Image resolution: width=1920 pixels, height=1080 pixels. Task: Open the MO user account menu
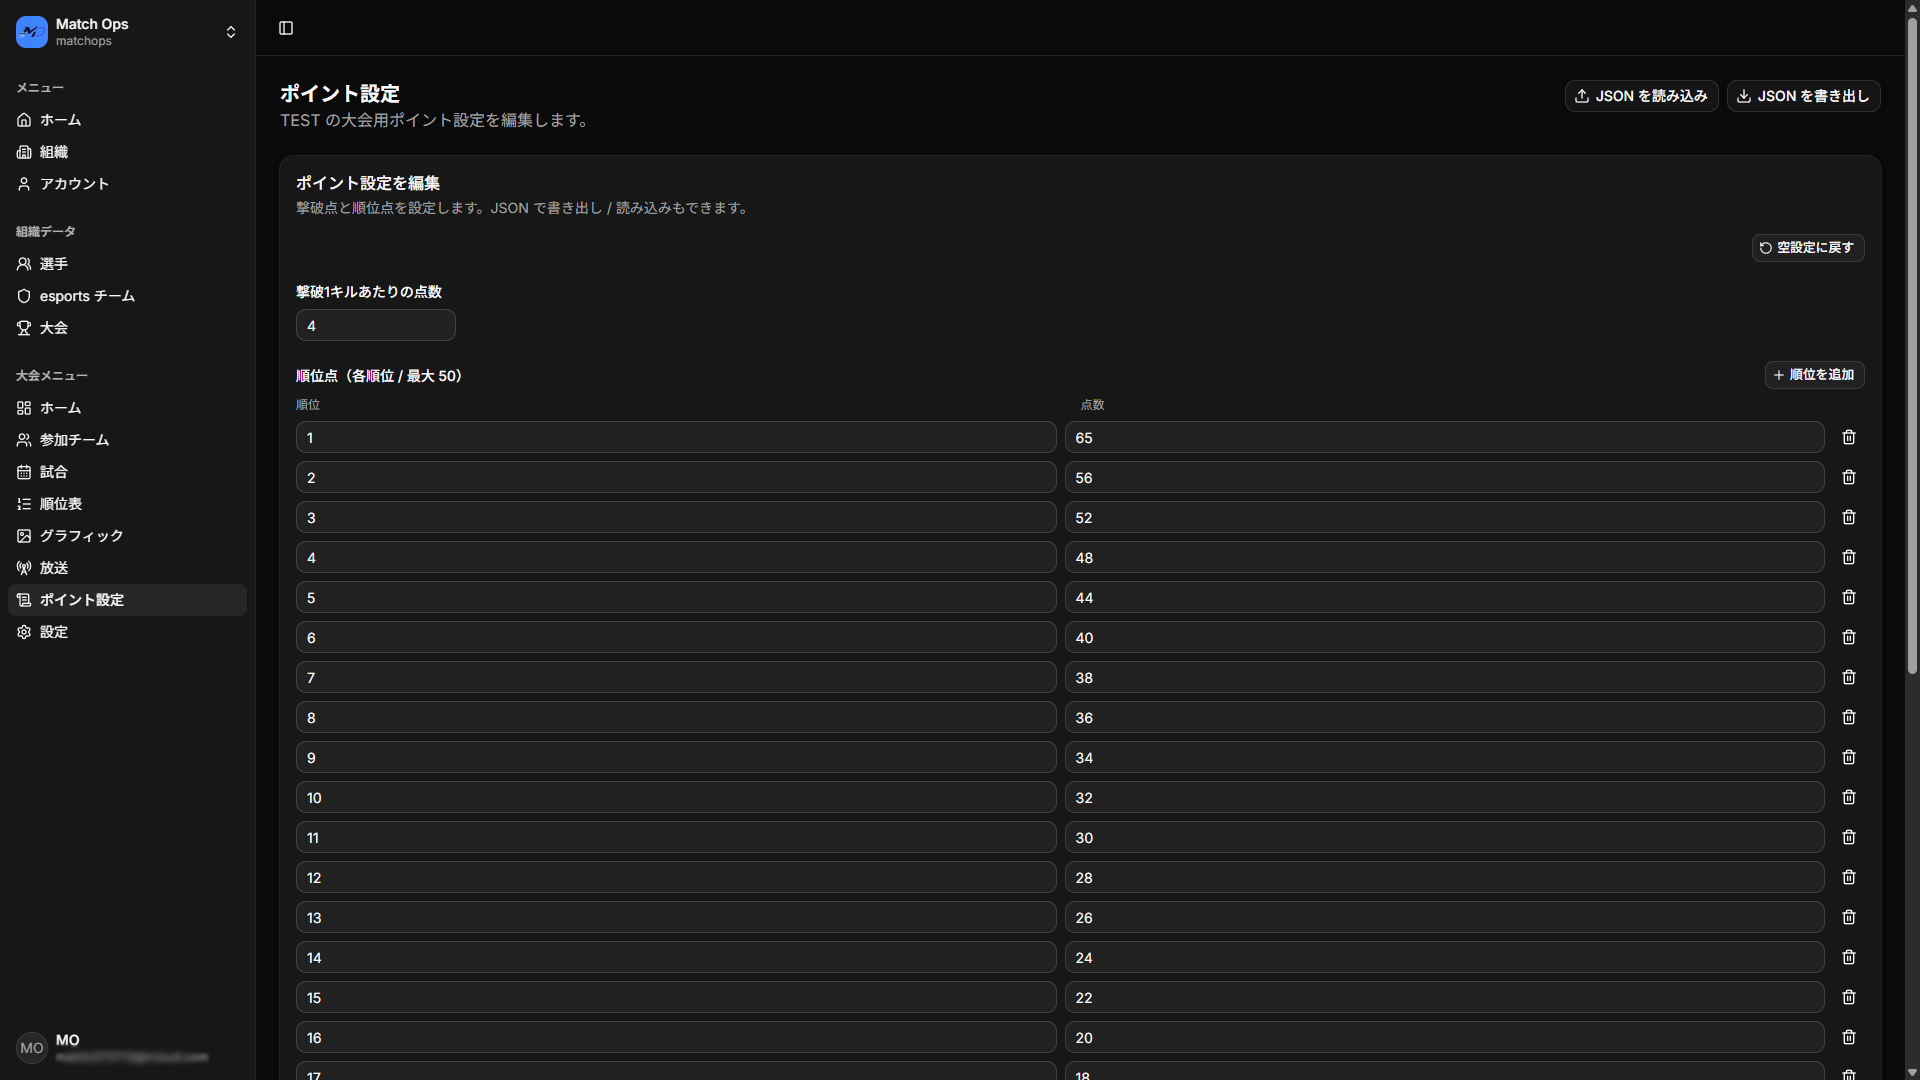click(127, 1048)
